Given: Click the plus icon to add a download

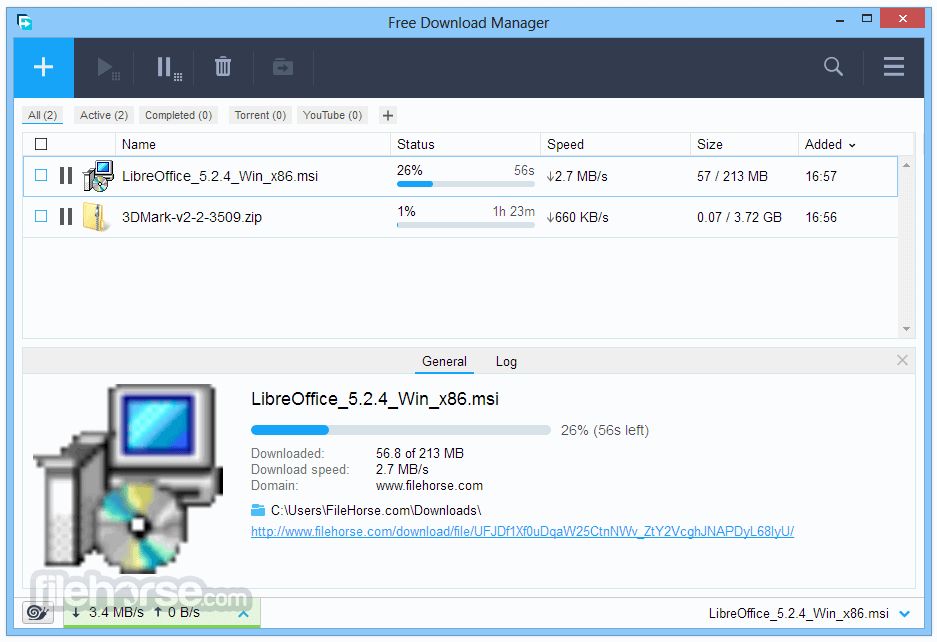Looking at the screenshot, I should click(x=44, y=67).
